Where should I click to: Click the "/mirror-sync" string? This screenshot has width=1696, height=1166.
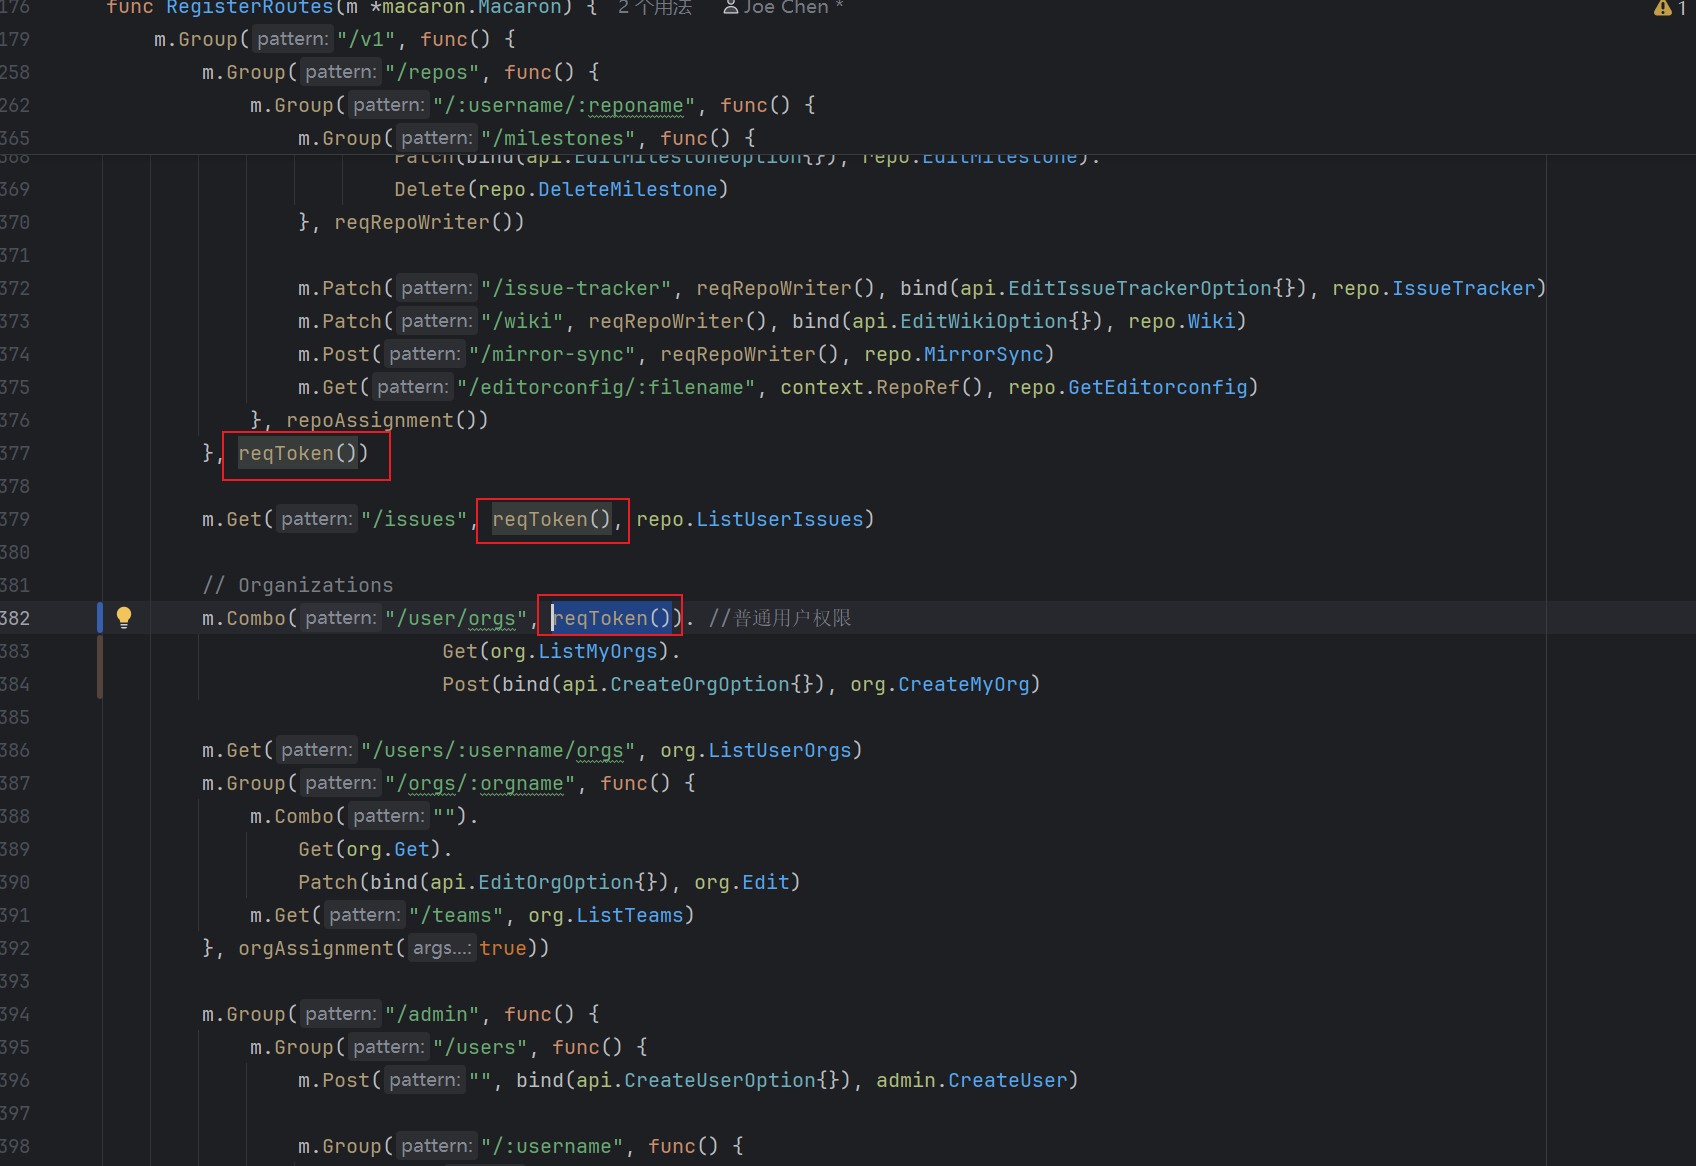[552, 354]
